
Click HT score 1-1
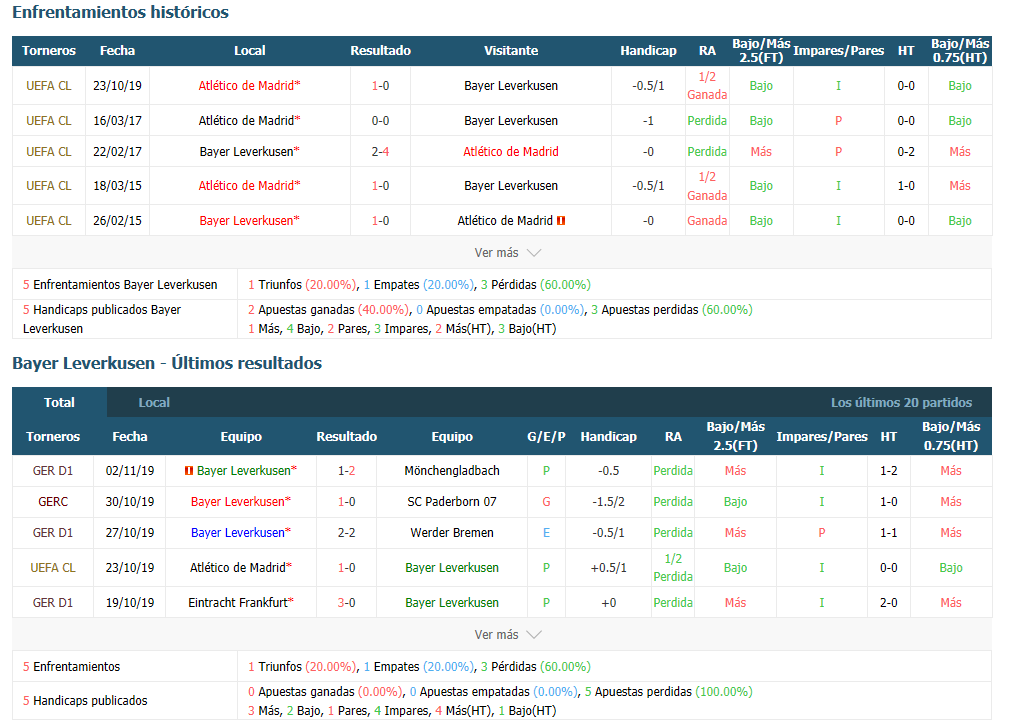coord(888,533)
